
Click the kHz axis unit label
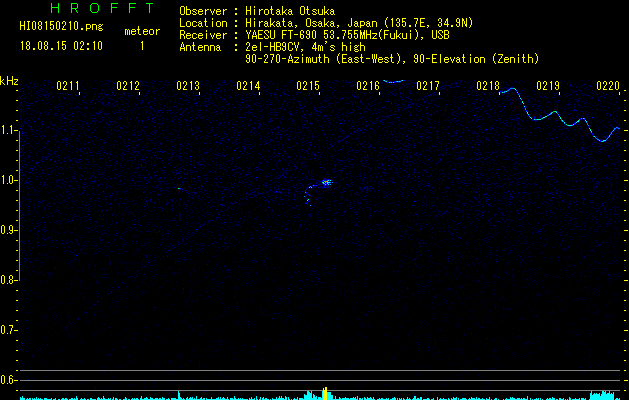coord(9,81)
